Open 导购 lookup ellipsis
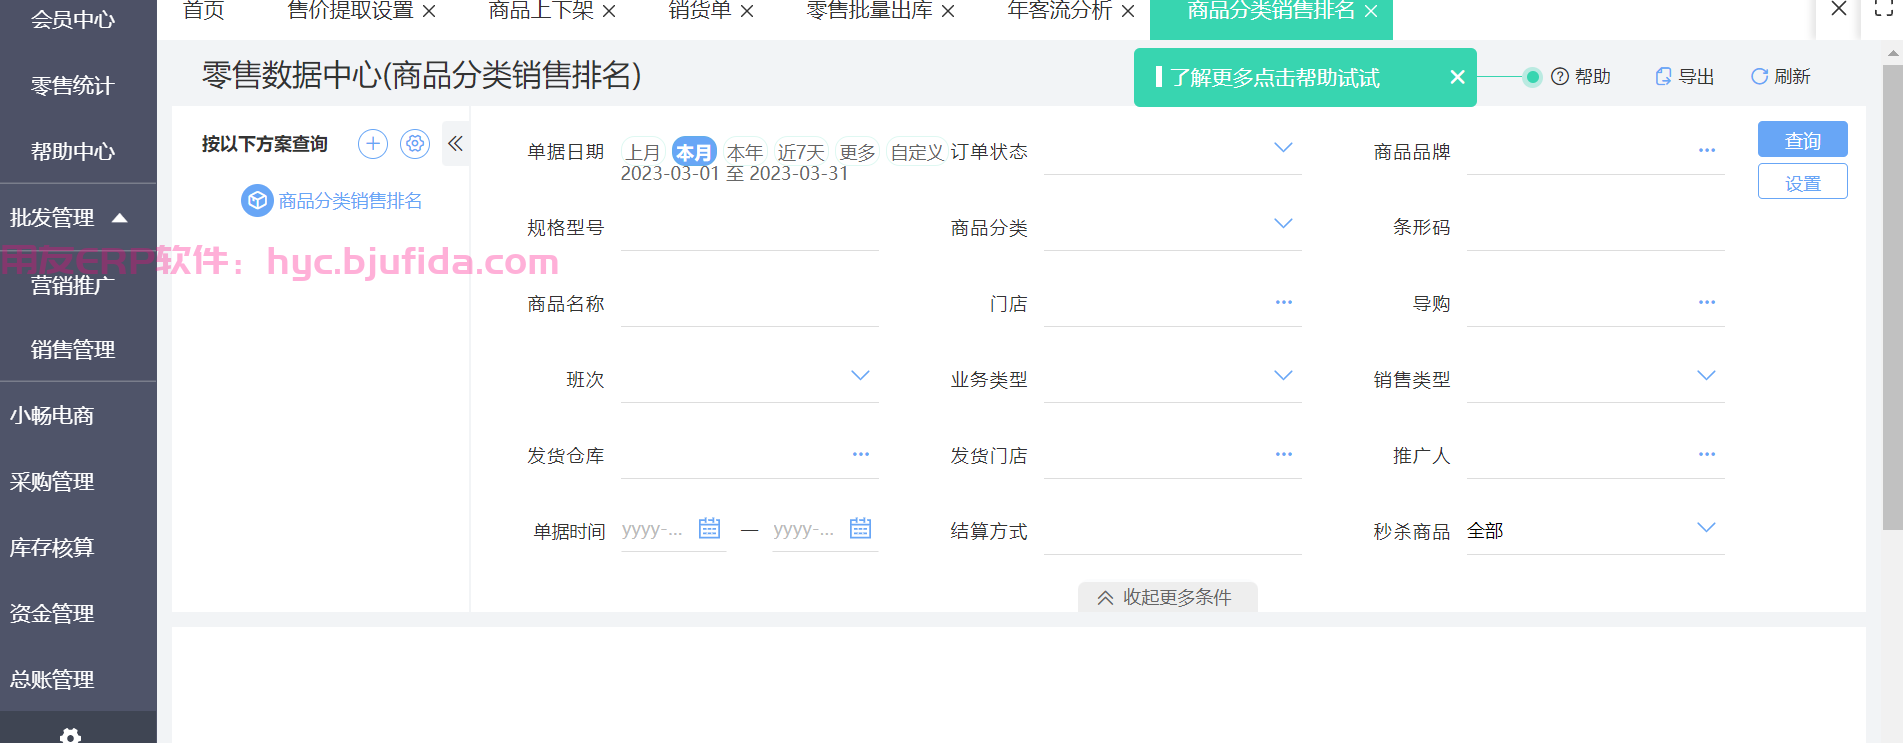This screenshot has height=743, width=1903. (1706, 302)
